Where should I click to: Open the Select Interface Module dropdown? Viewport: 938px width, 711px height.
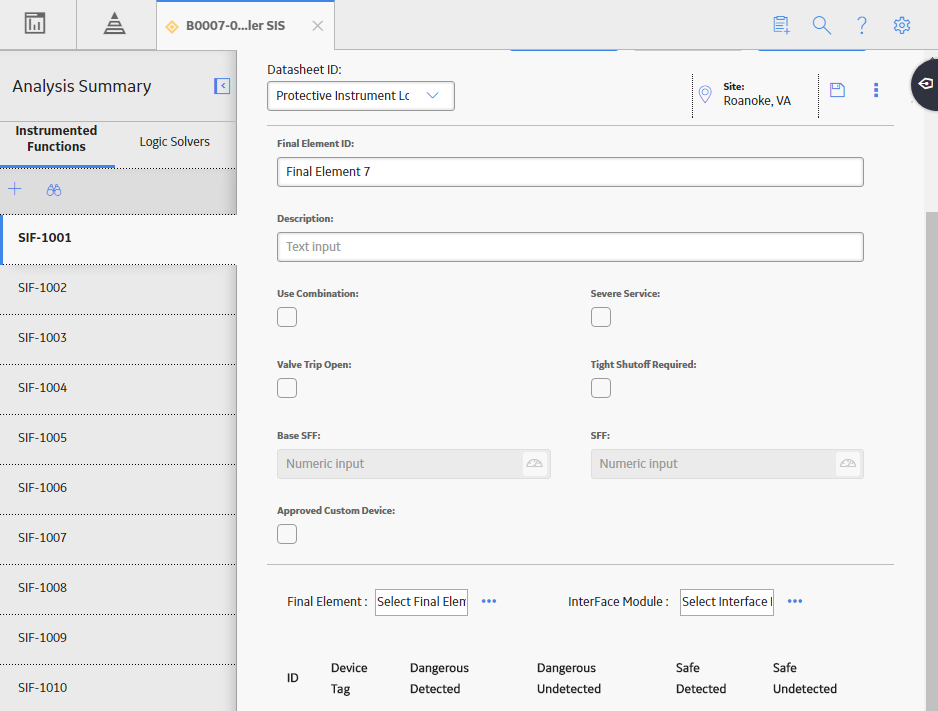click(x=726, y=602)
